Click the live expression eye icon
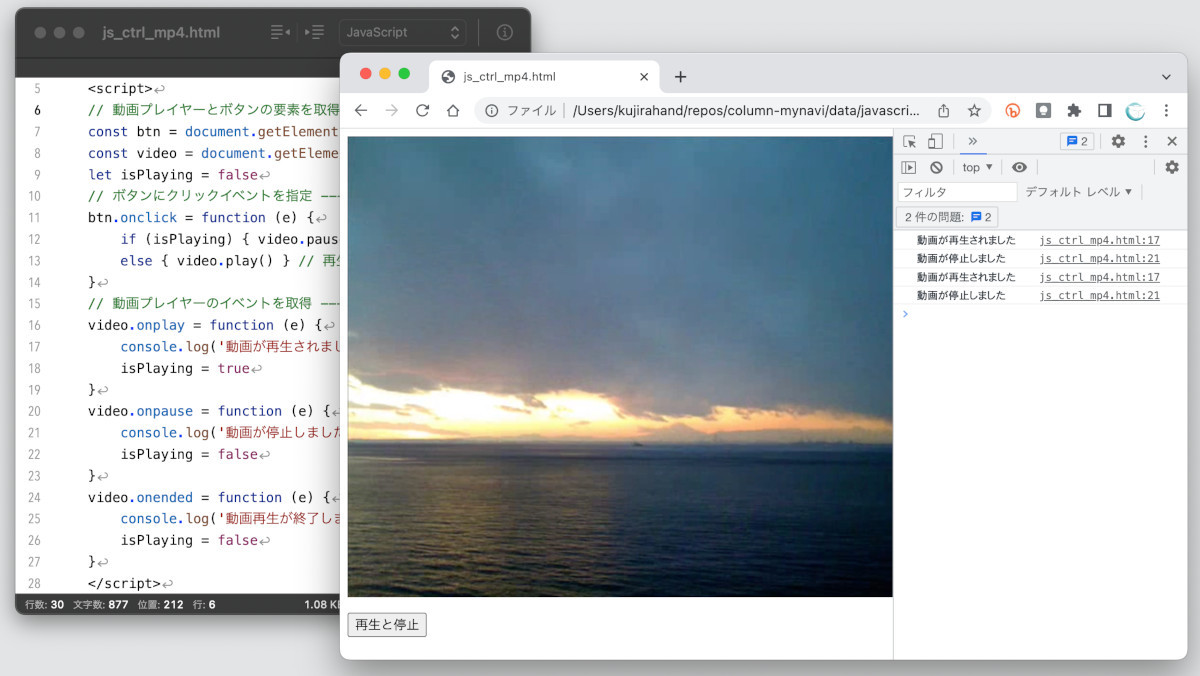This screenshot has height=676, width=1200. pos(1019,168)
